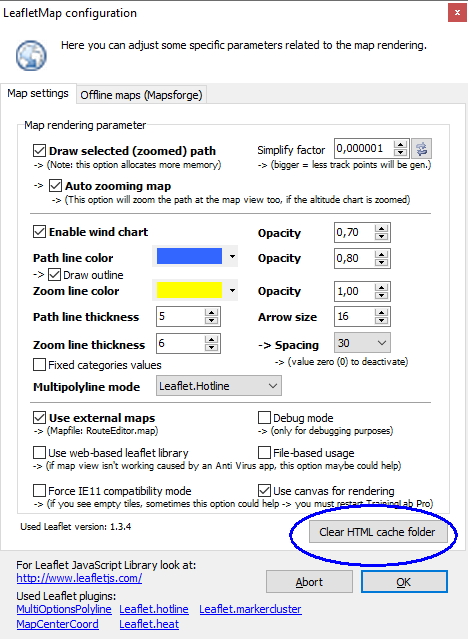Click the Zoom line Opacity value field
The width and height of the screenshot is (468, 639).
354,291
